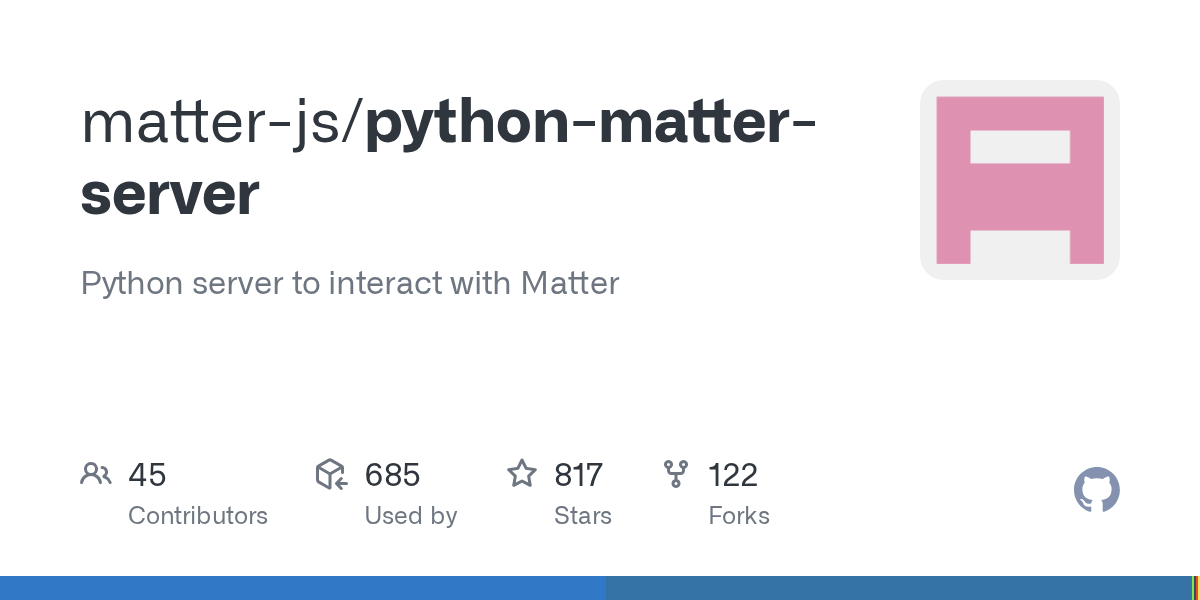Click the 45 contributors count

(x=147, y=475)
